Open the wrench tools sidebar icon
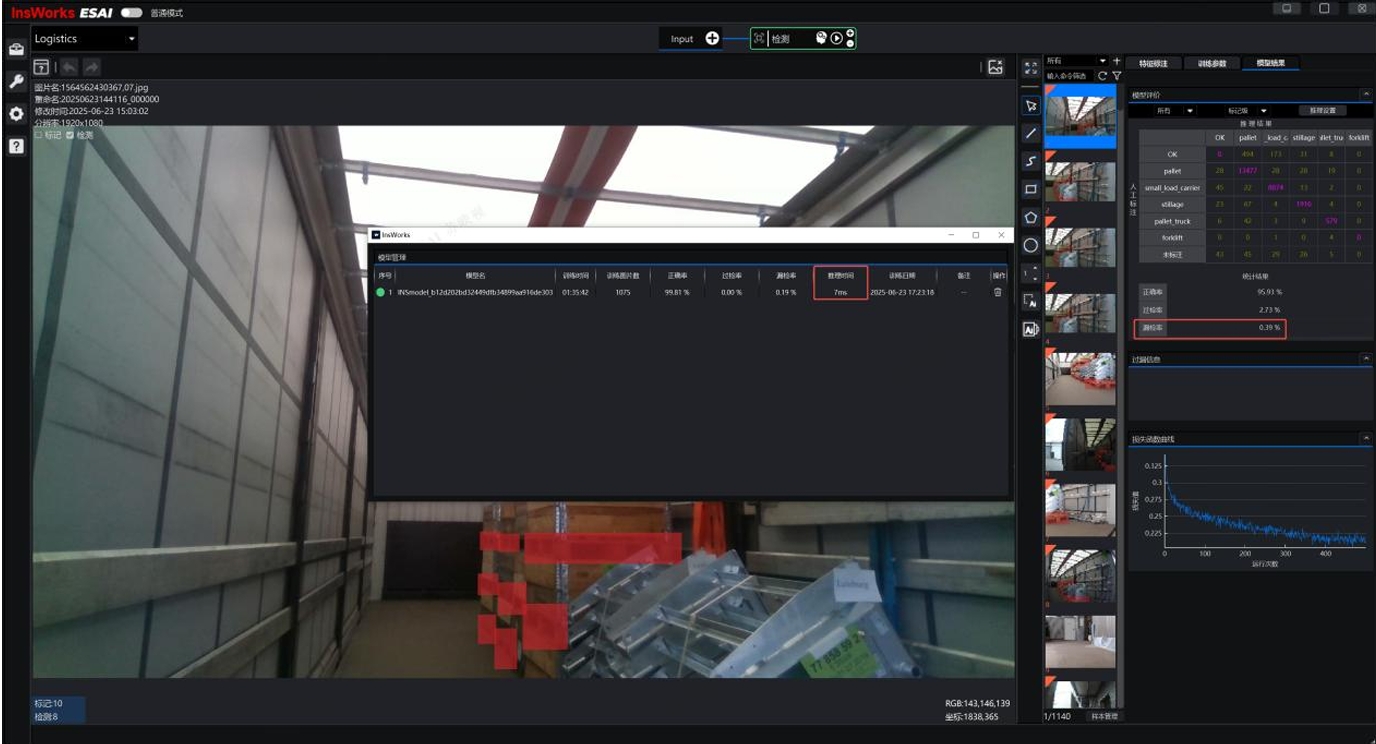 (16, 82)
